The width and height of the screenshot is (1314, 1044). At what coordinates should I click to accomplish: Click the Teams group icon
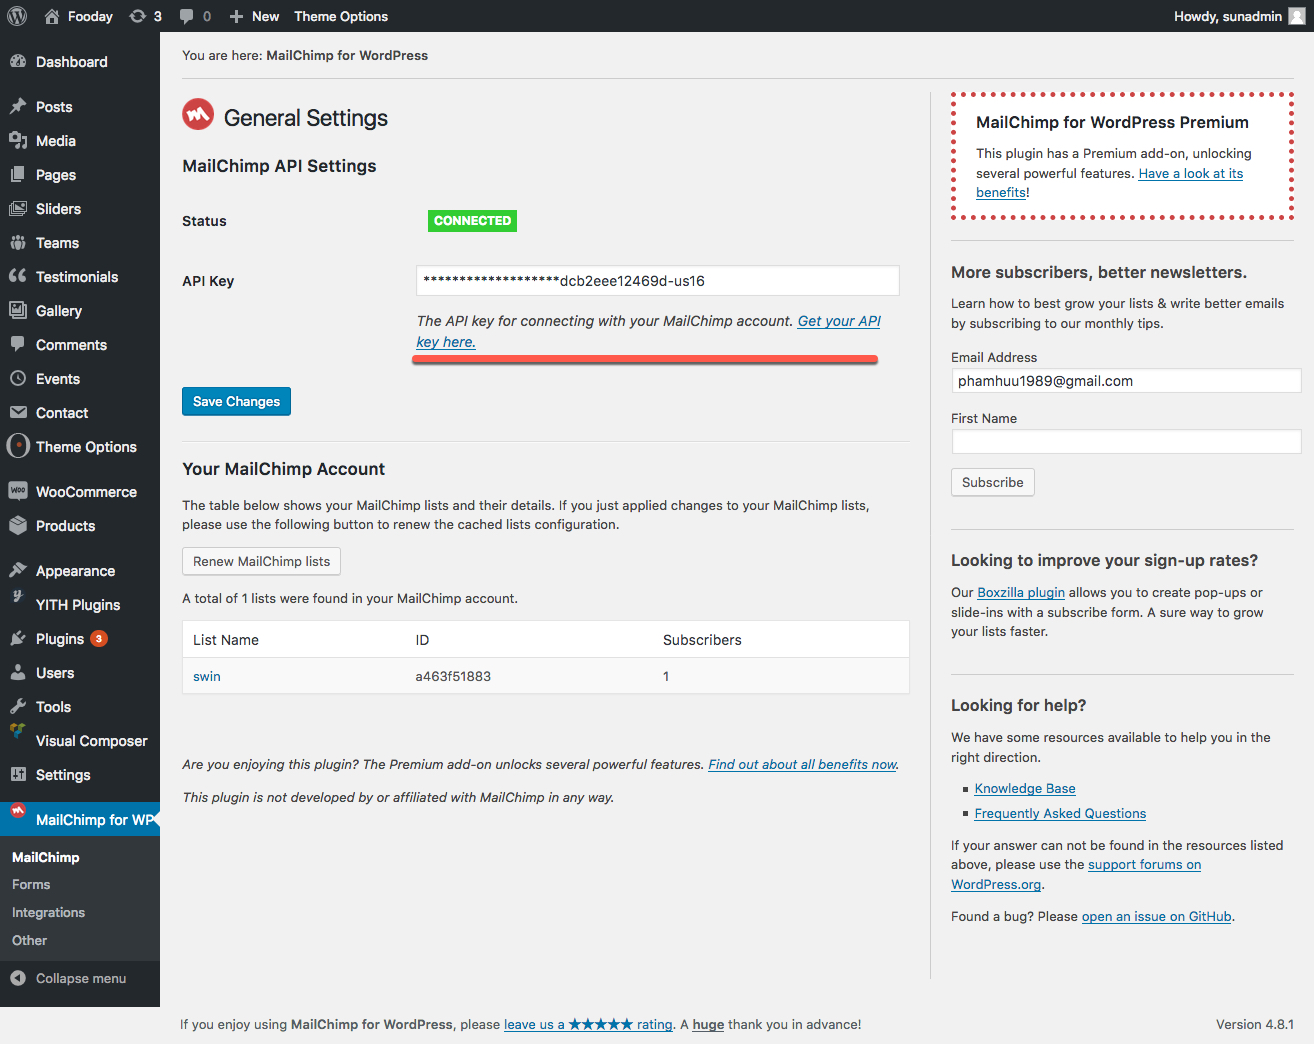point(18,242)
